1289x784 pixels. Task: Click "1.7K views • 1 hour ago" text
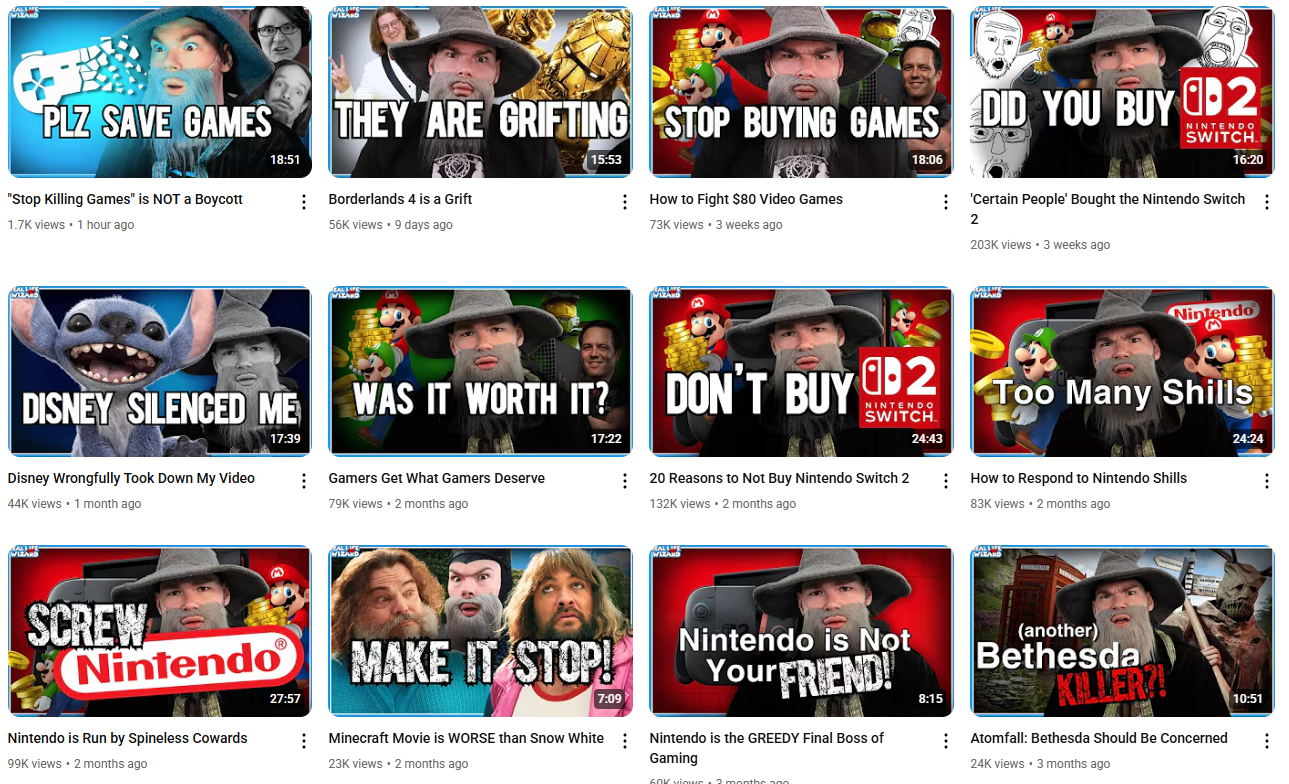point(71,225)
